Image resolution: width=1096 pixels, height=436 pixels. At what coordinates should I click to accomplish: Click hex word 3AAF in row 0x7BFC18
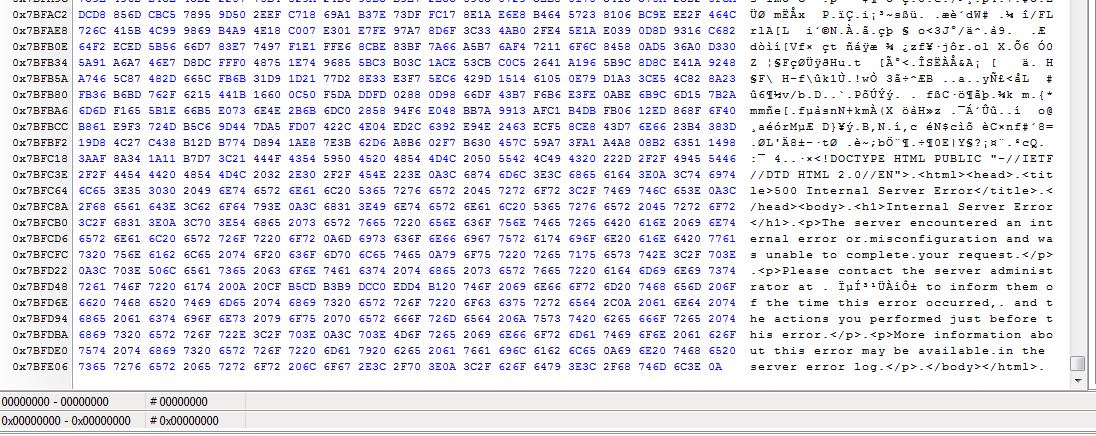92,159
